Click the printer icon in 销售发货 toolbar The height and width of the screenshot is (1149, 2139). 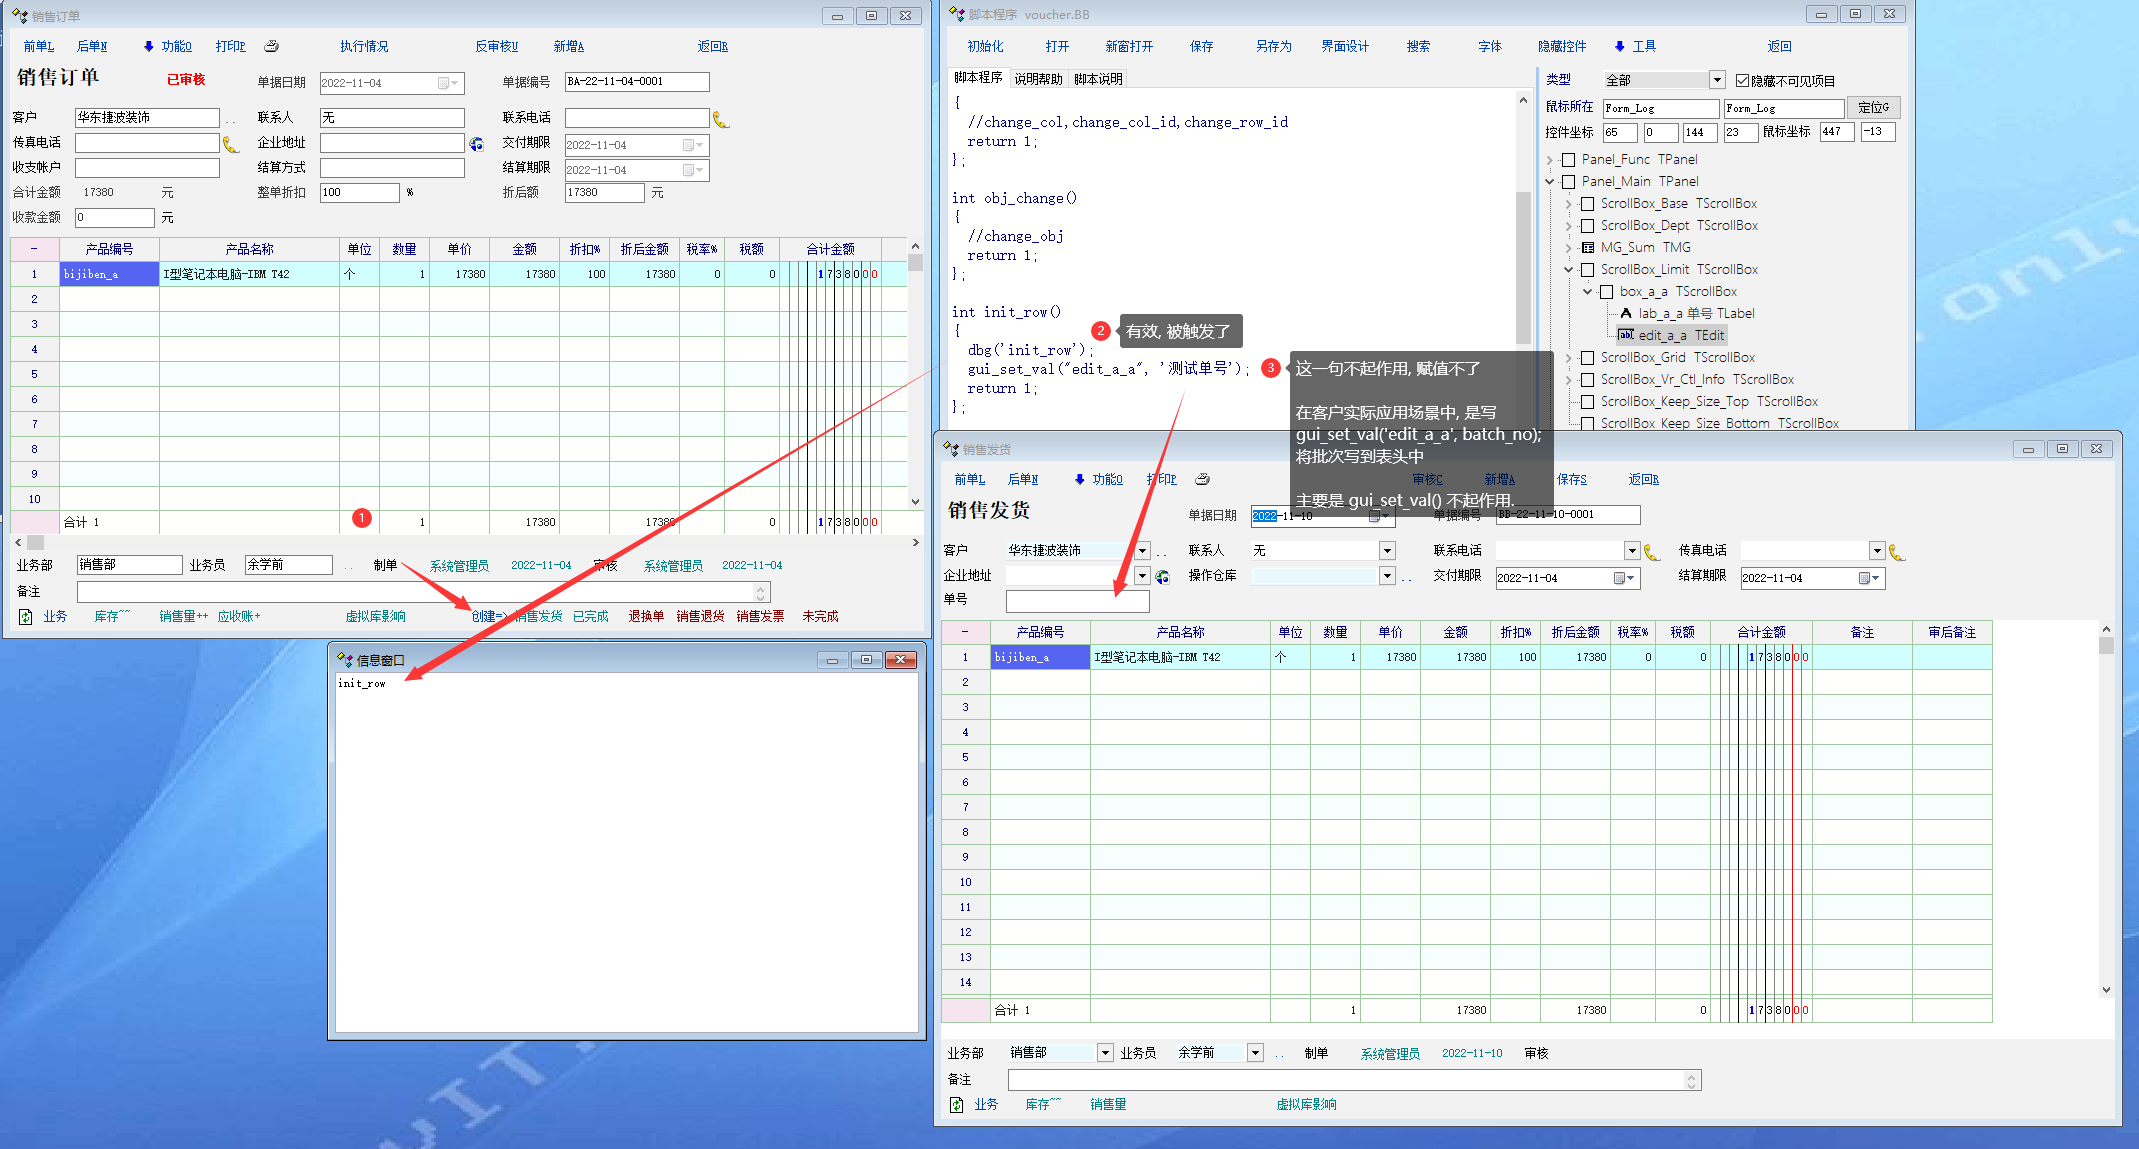point(1203,479)
